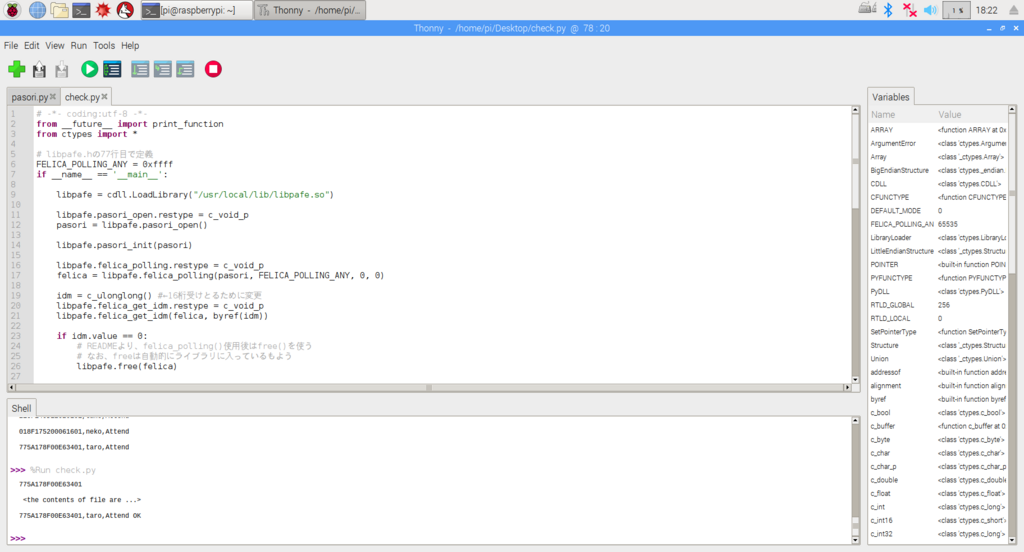
Task: Open the Run menu
Action: click(78, 45)
